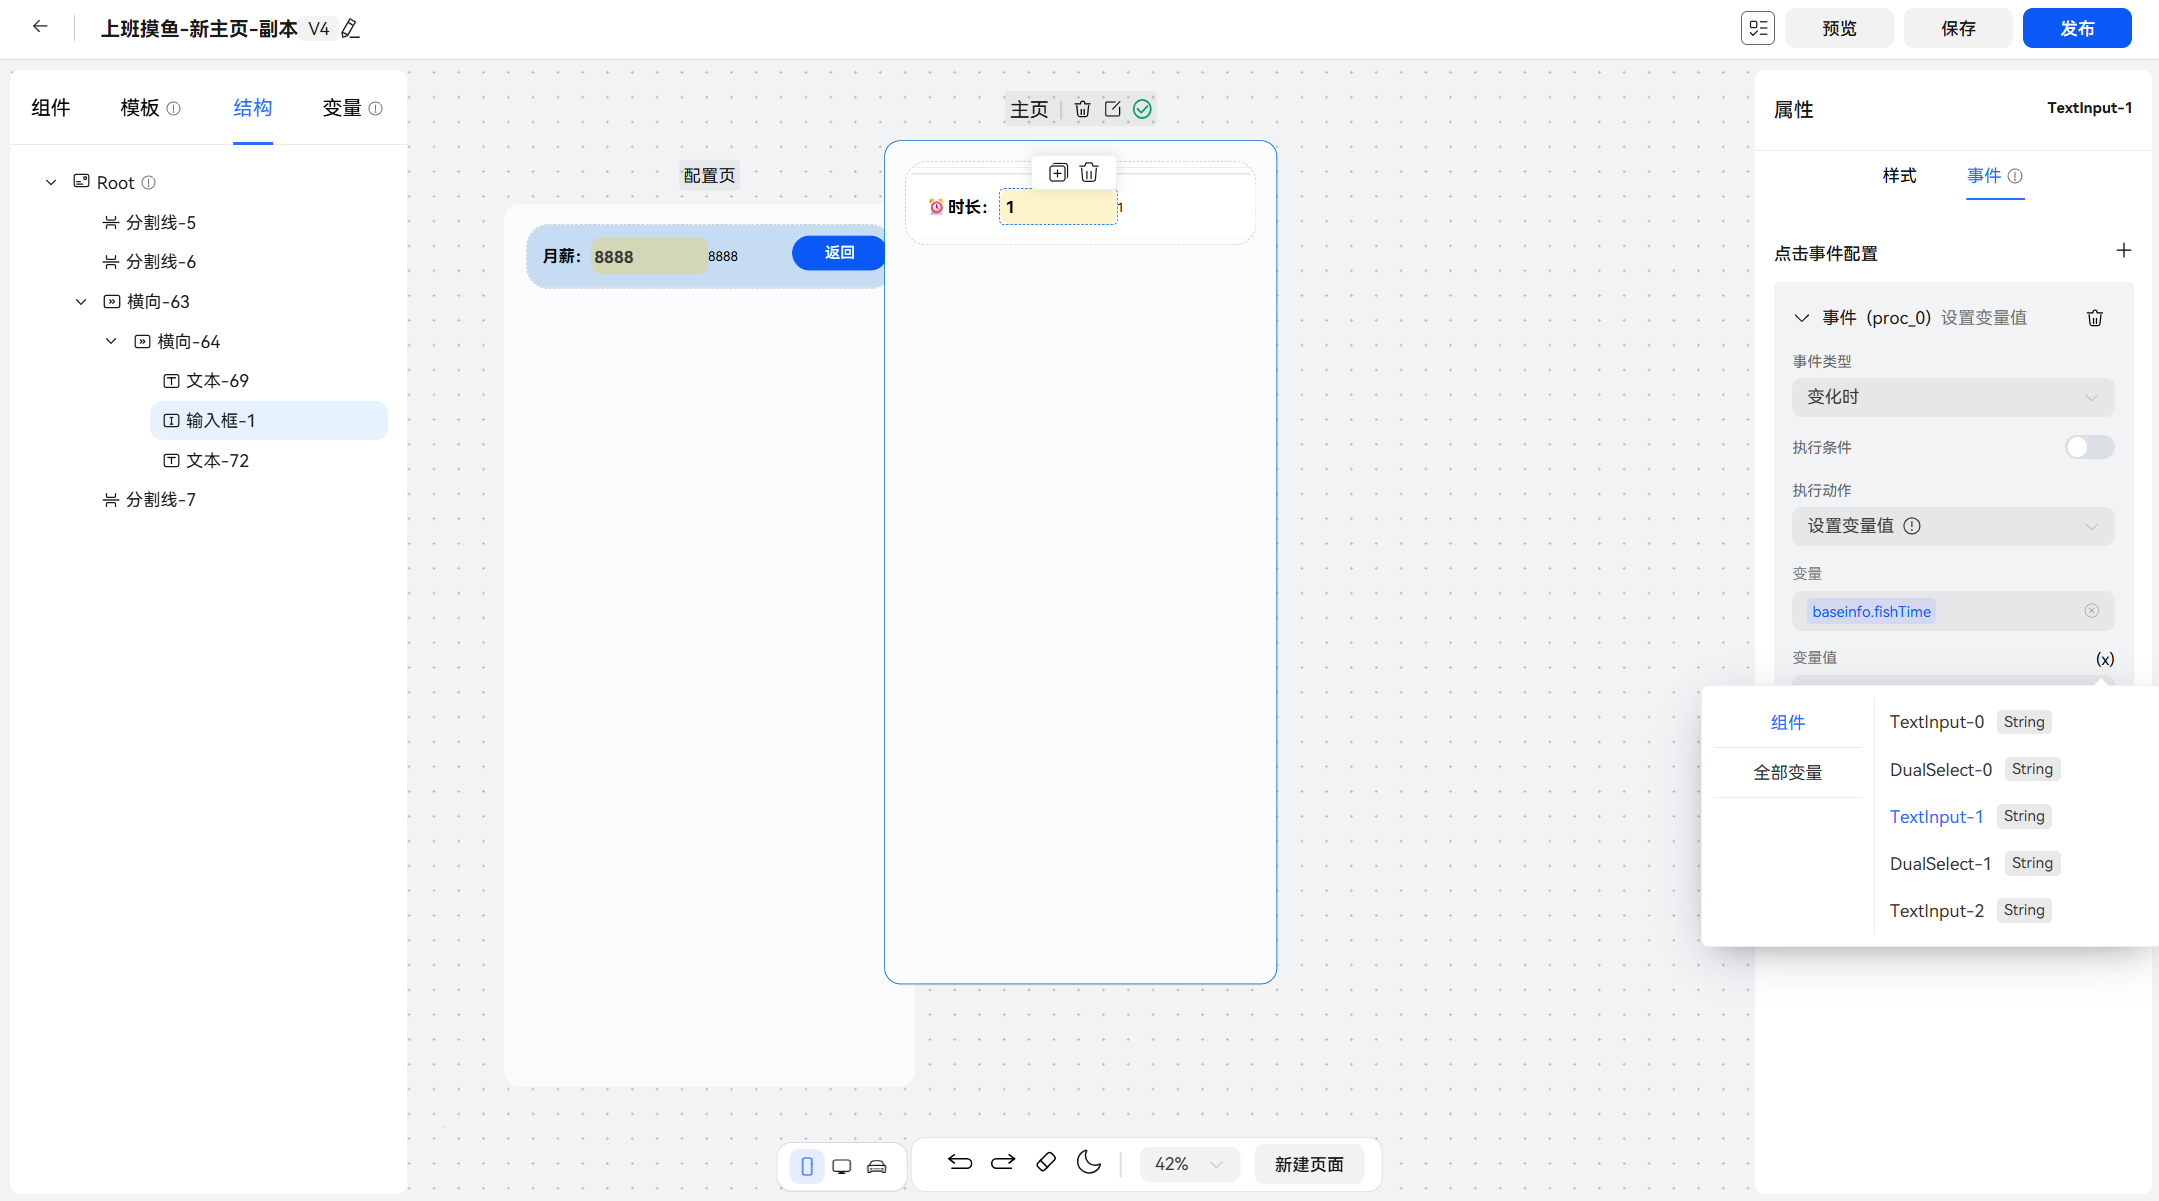Edit the 主页 page with the pencil-square icon
2159x1201 pixels.
tap(1113, 109)
